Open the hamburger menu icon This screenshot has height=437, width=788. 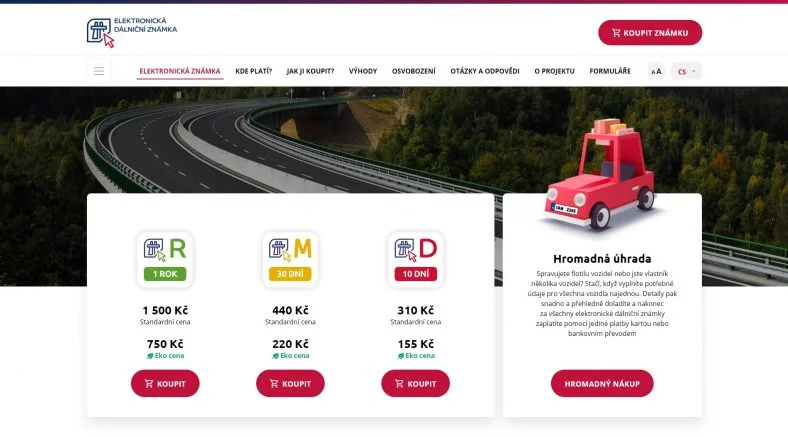point(99,71)
